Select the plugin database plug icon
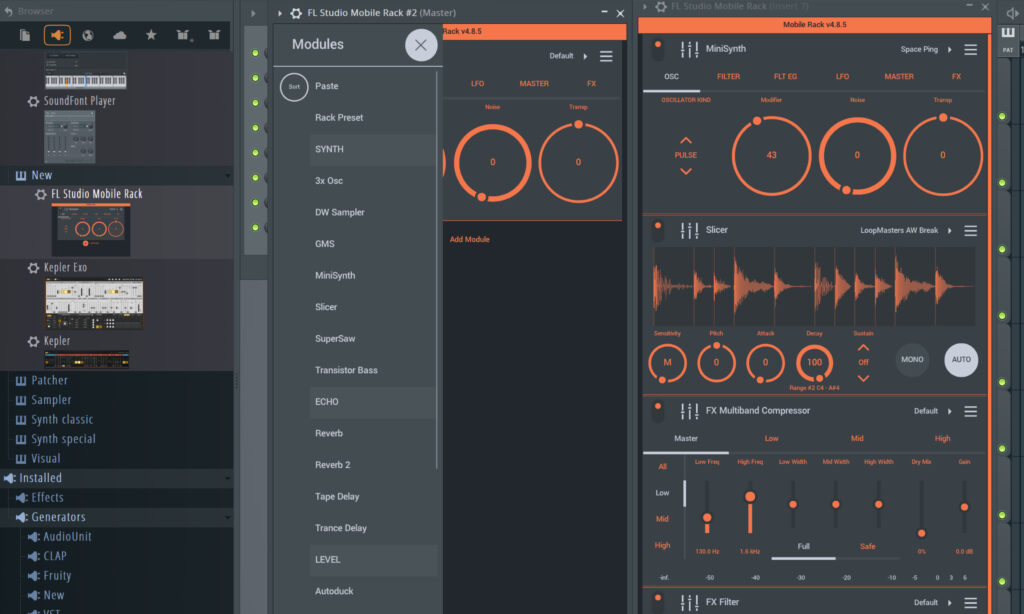This screenshot has width=1024, height=614. tap(57, 35)
